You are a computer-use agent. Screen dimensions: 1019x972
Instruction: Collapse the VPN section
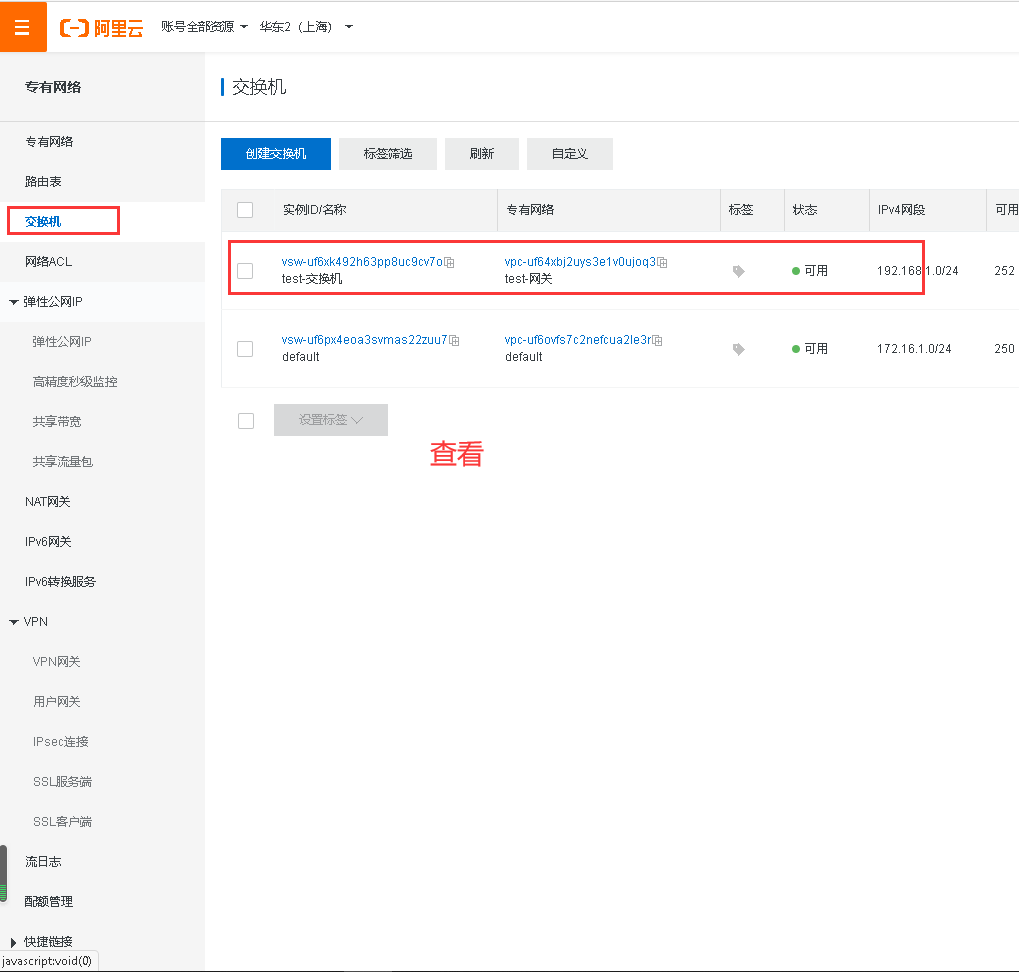click(x=14, y=622)
